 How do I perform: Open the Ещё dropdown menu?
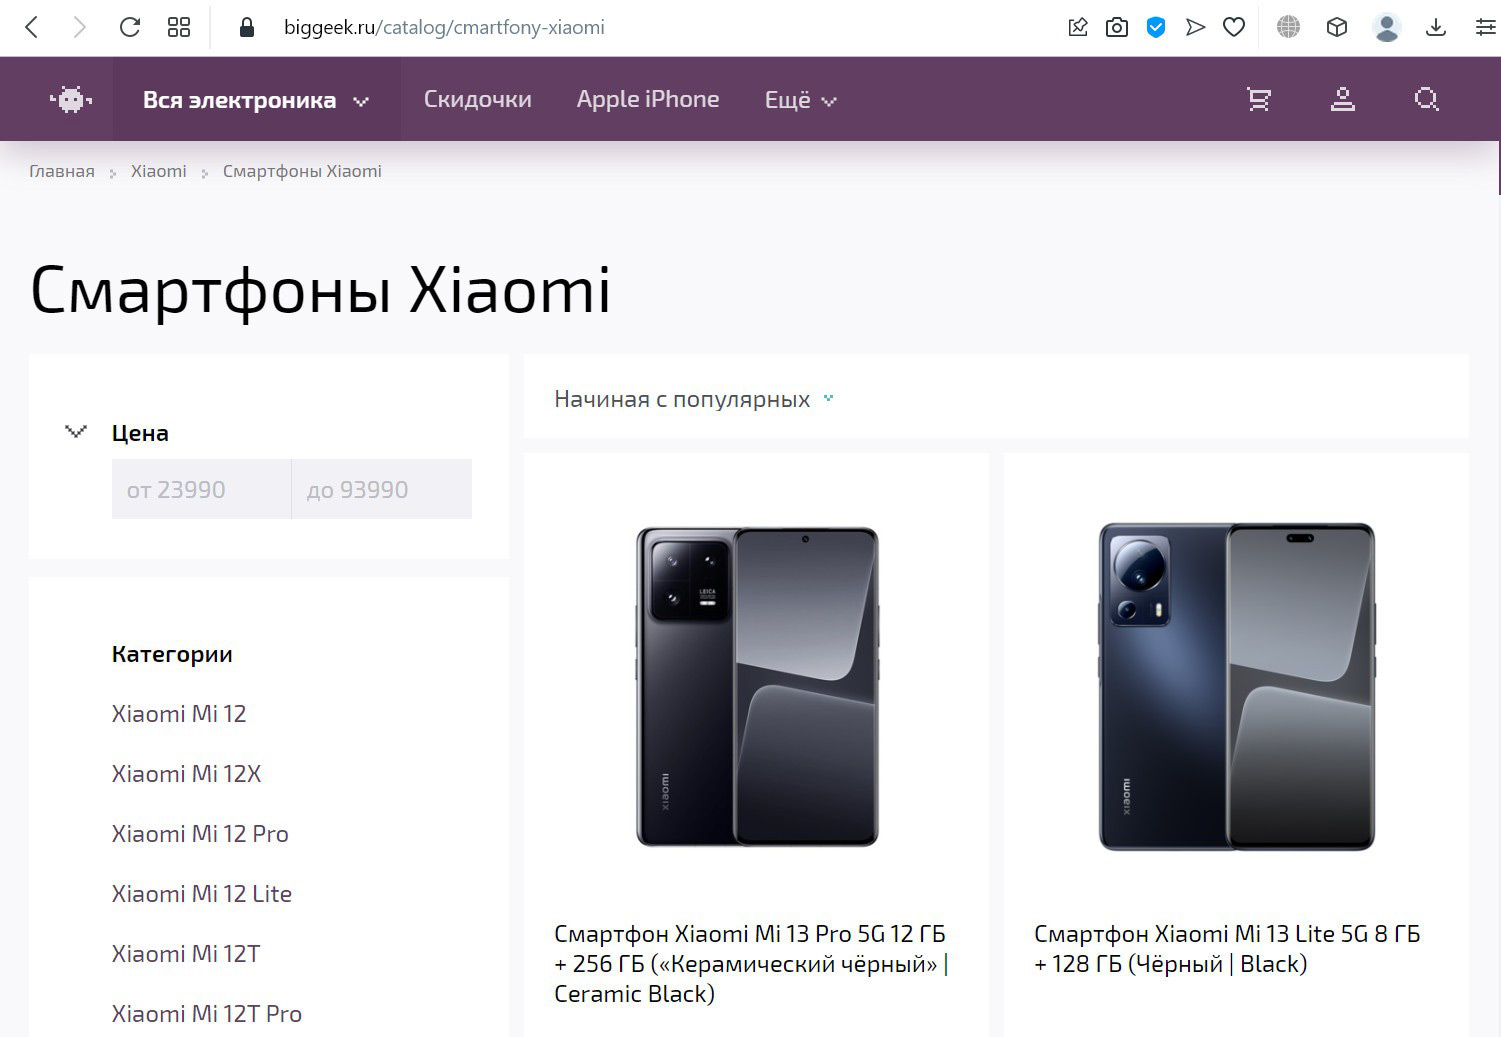(798, 99)
